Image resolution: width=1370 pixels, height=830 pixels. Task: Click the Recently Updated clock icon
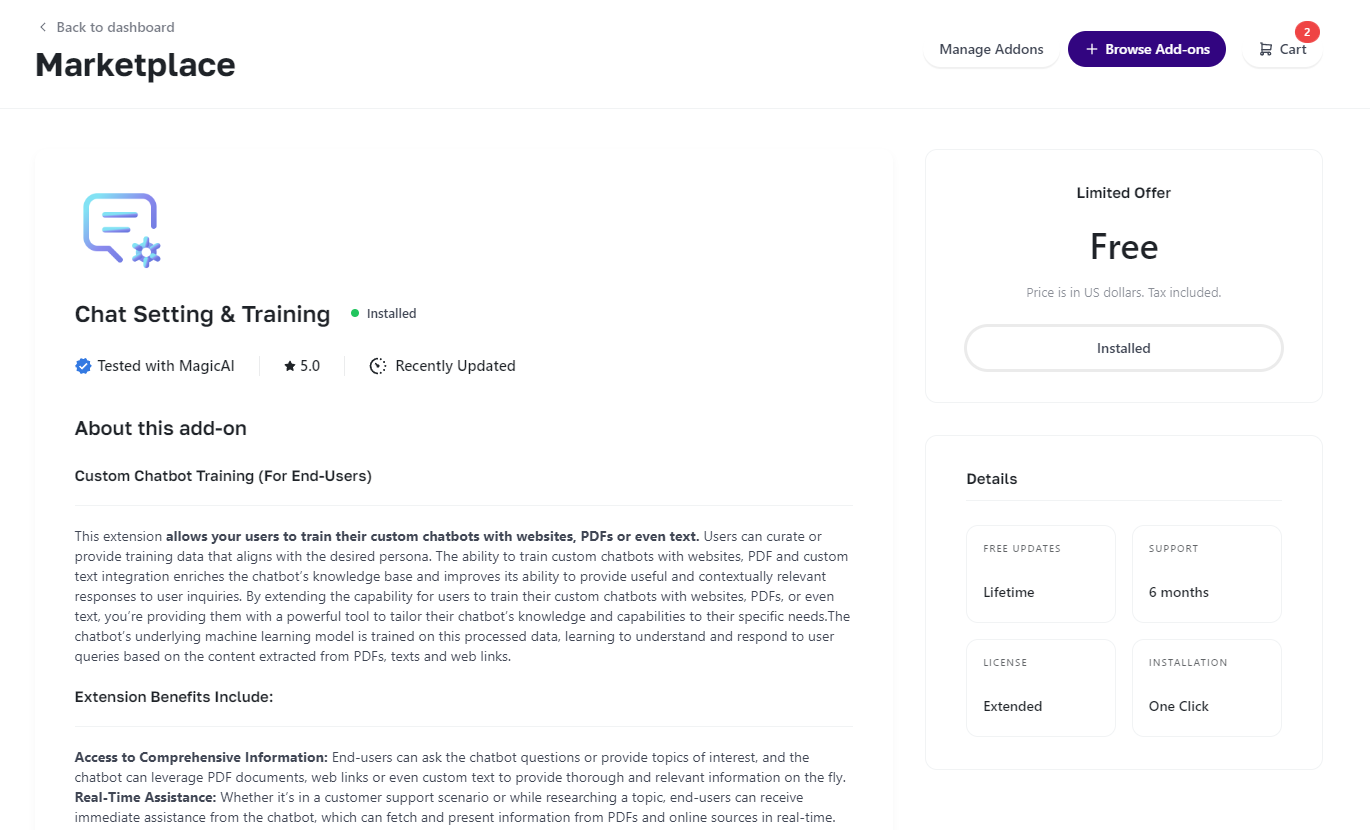(378, 366)
